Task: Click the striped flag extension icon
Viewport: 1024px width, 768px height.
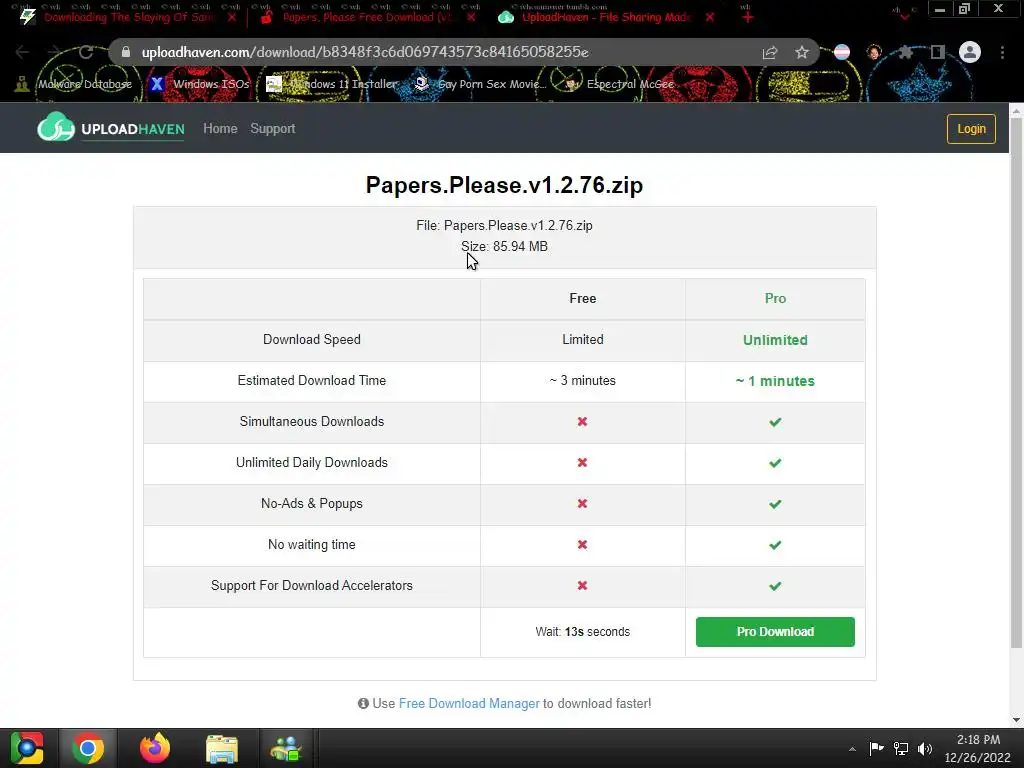Action: pyautogui.click(x=842, y=52)
